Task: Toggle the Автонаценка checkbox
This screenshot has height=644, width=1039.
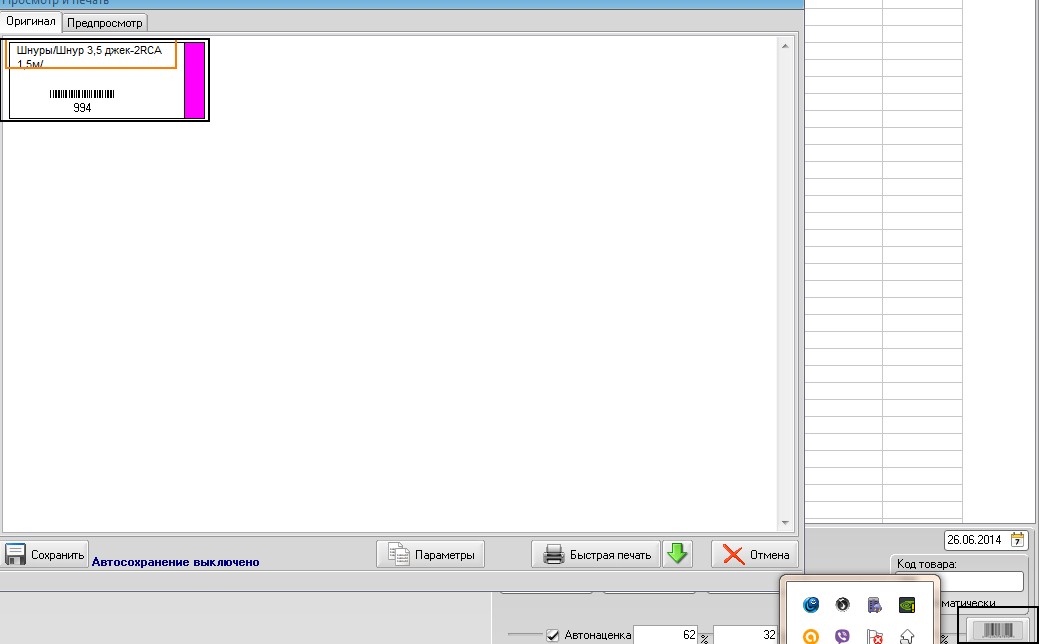Action: pos(553,635)
